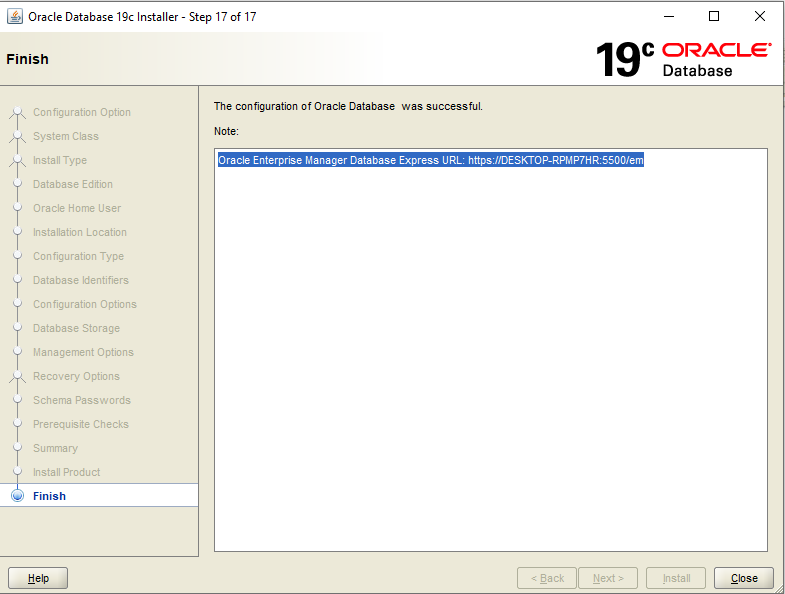Click the greyed-out Next button
Viewport: 785px width, 594px height.
tap(608, 578)
